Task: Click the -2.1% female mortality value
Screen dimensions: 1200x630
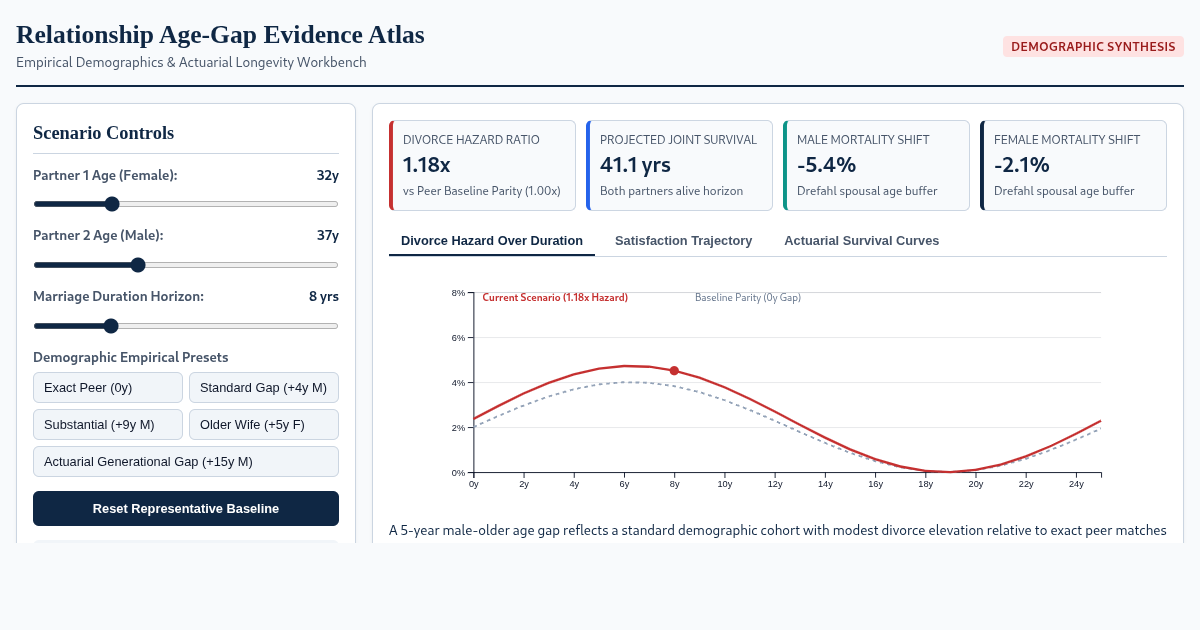Action: (1022, 165)
